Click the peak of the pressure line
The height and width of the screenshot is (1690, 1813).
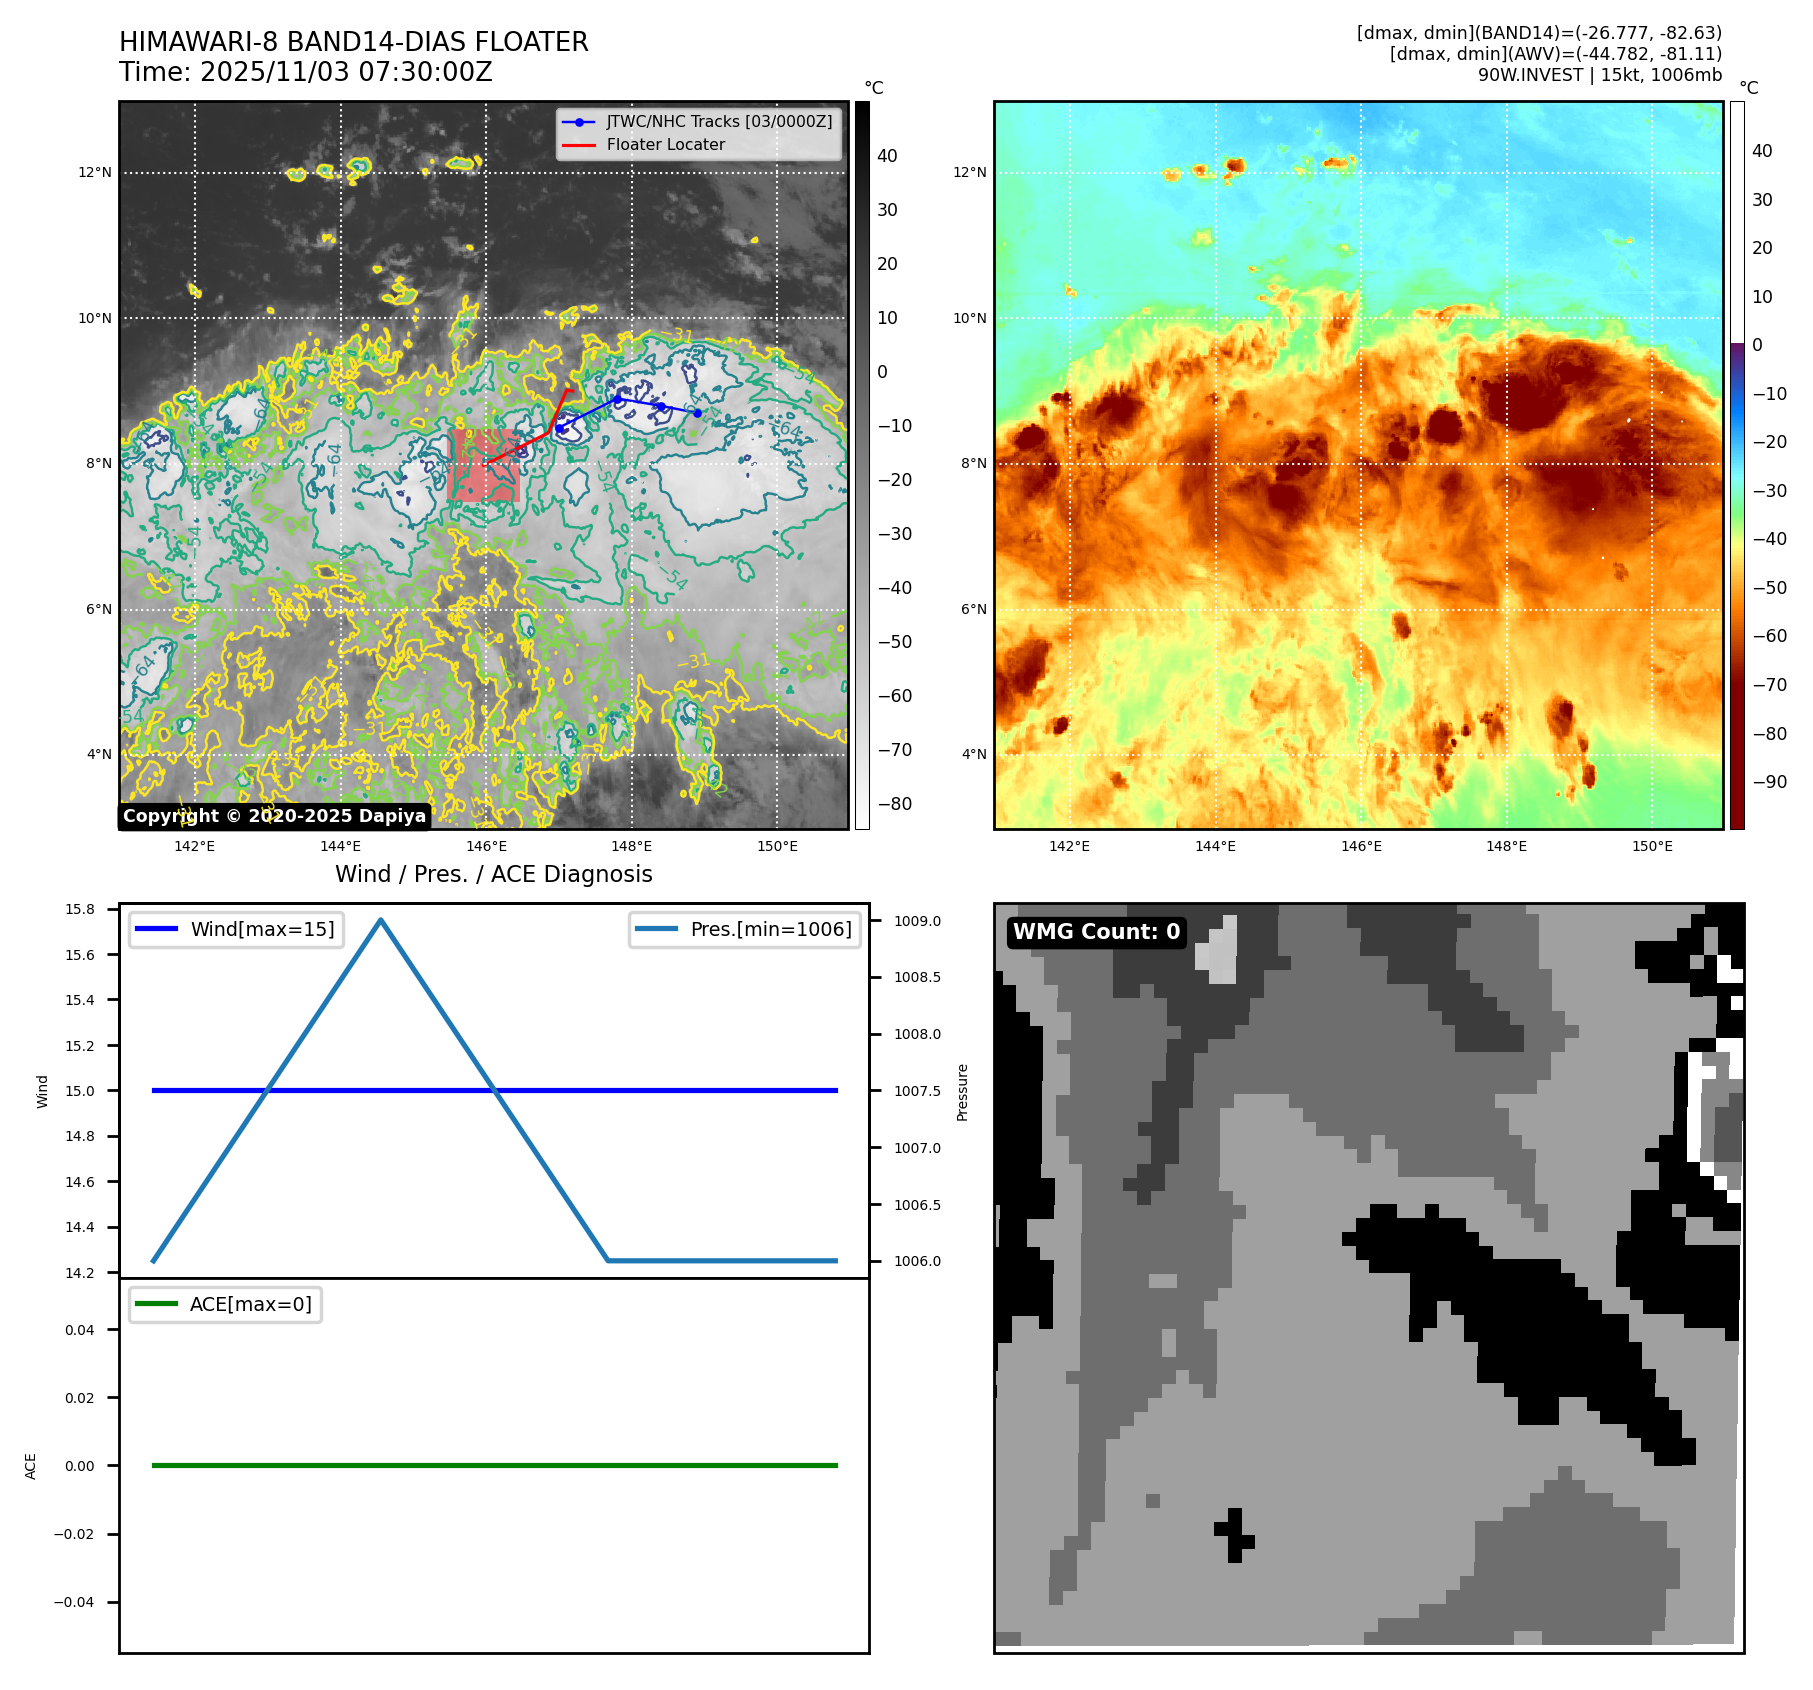381,920
